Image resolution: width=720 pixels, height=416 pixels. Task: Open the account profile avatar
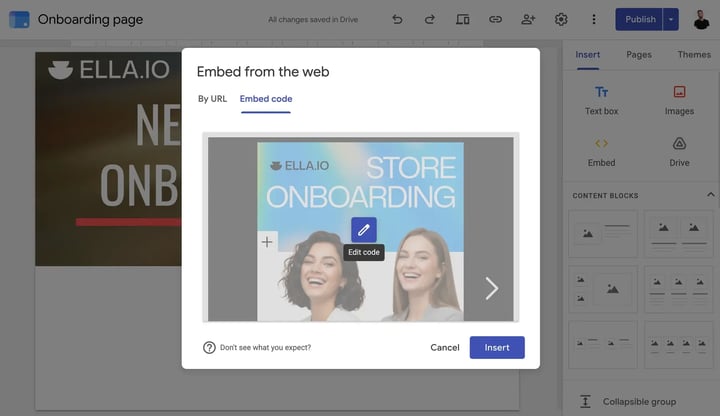[x=701, y=19]
